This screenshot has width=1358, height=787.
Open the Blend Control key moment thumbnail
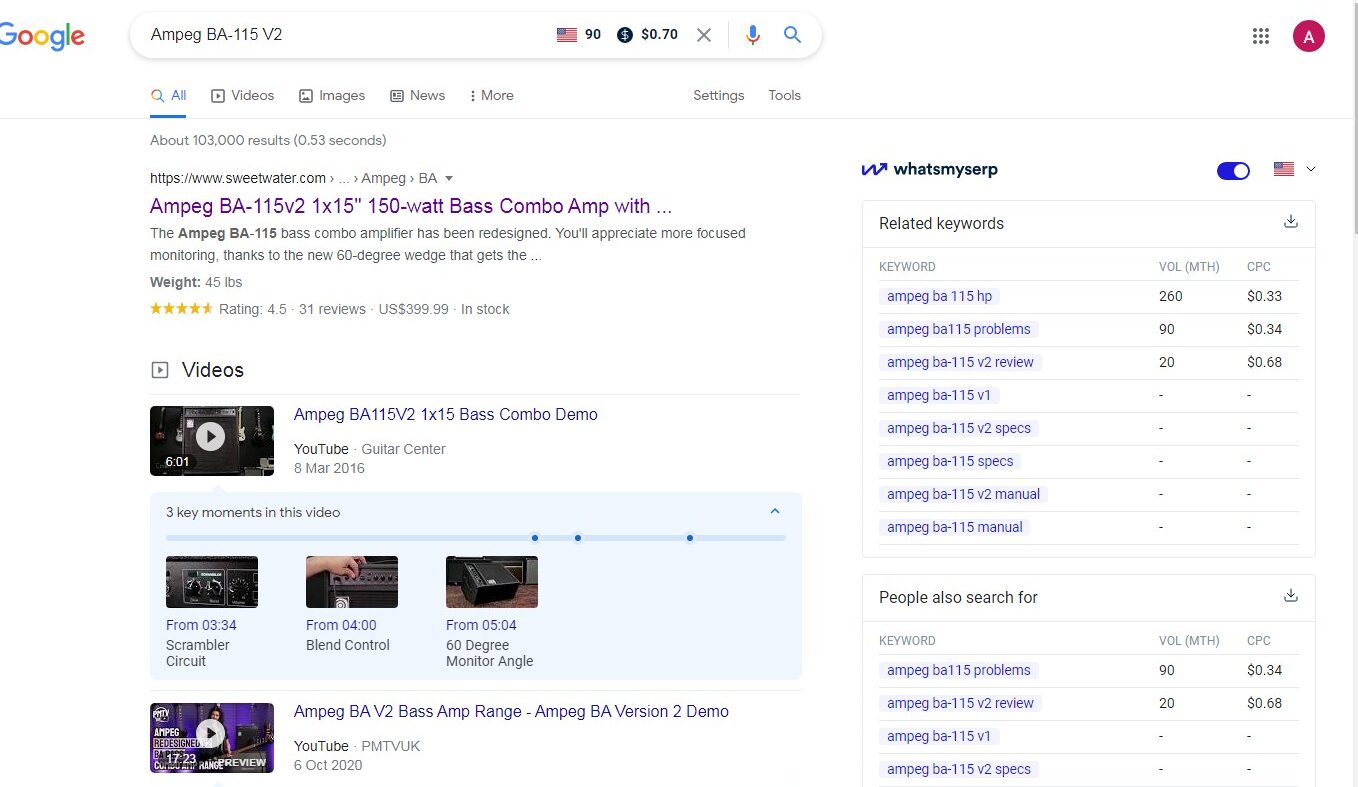(352, 582)
